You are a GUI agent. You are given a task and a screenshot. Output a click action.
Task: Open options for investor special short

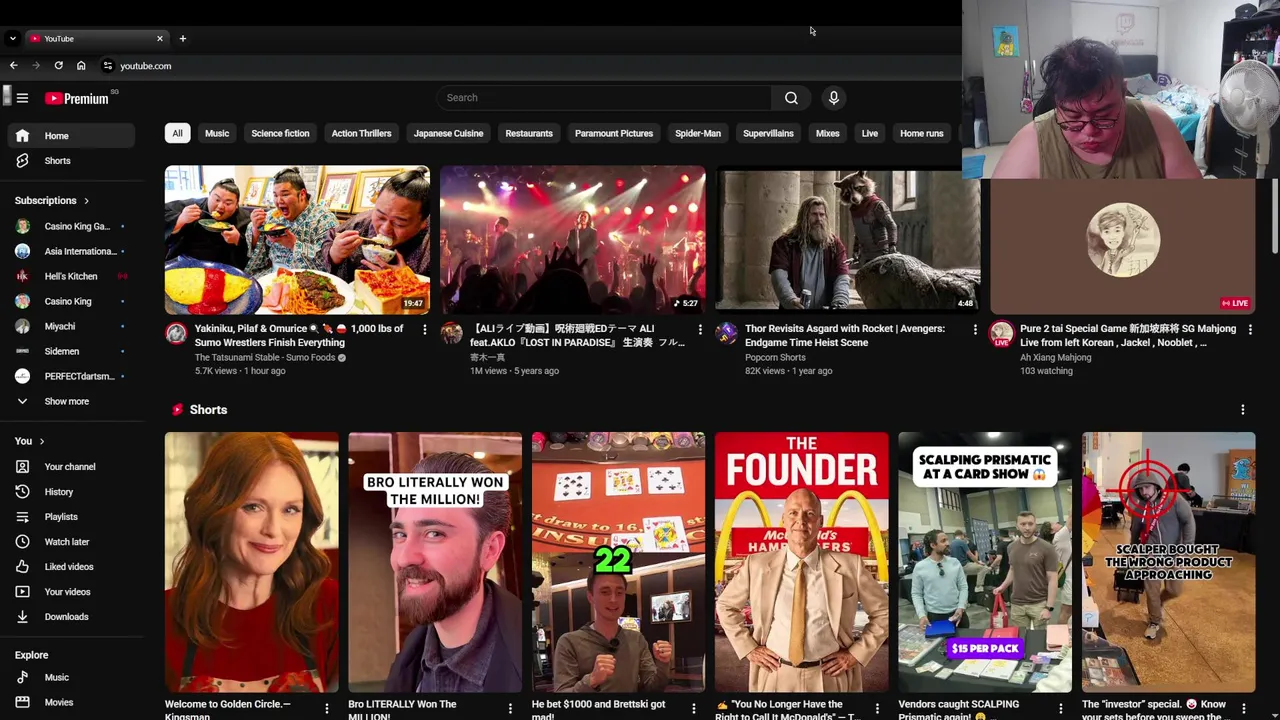[x=1244, y=709]
